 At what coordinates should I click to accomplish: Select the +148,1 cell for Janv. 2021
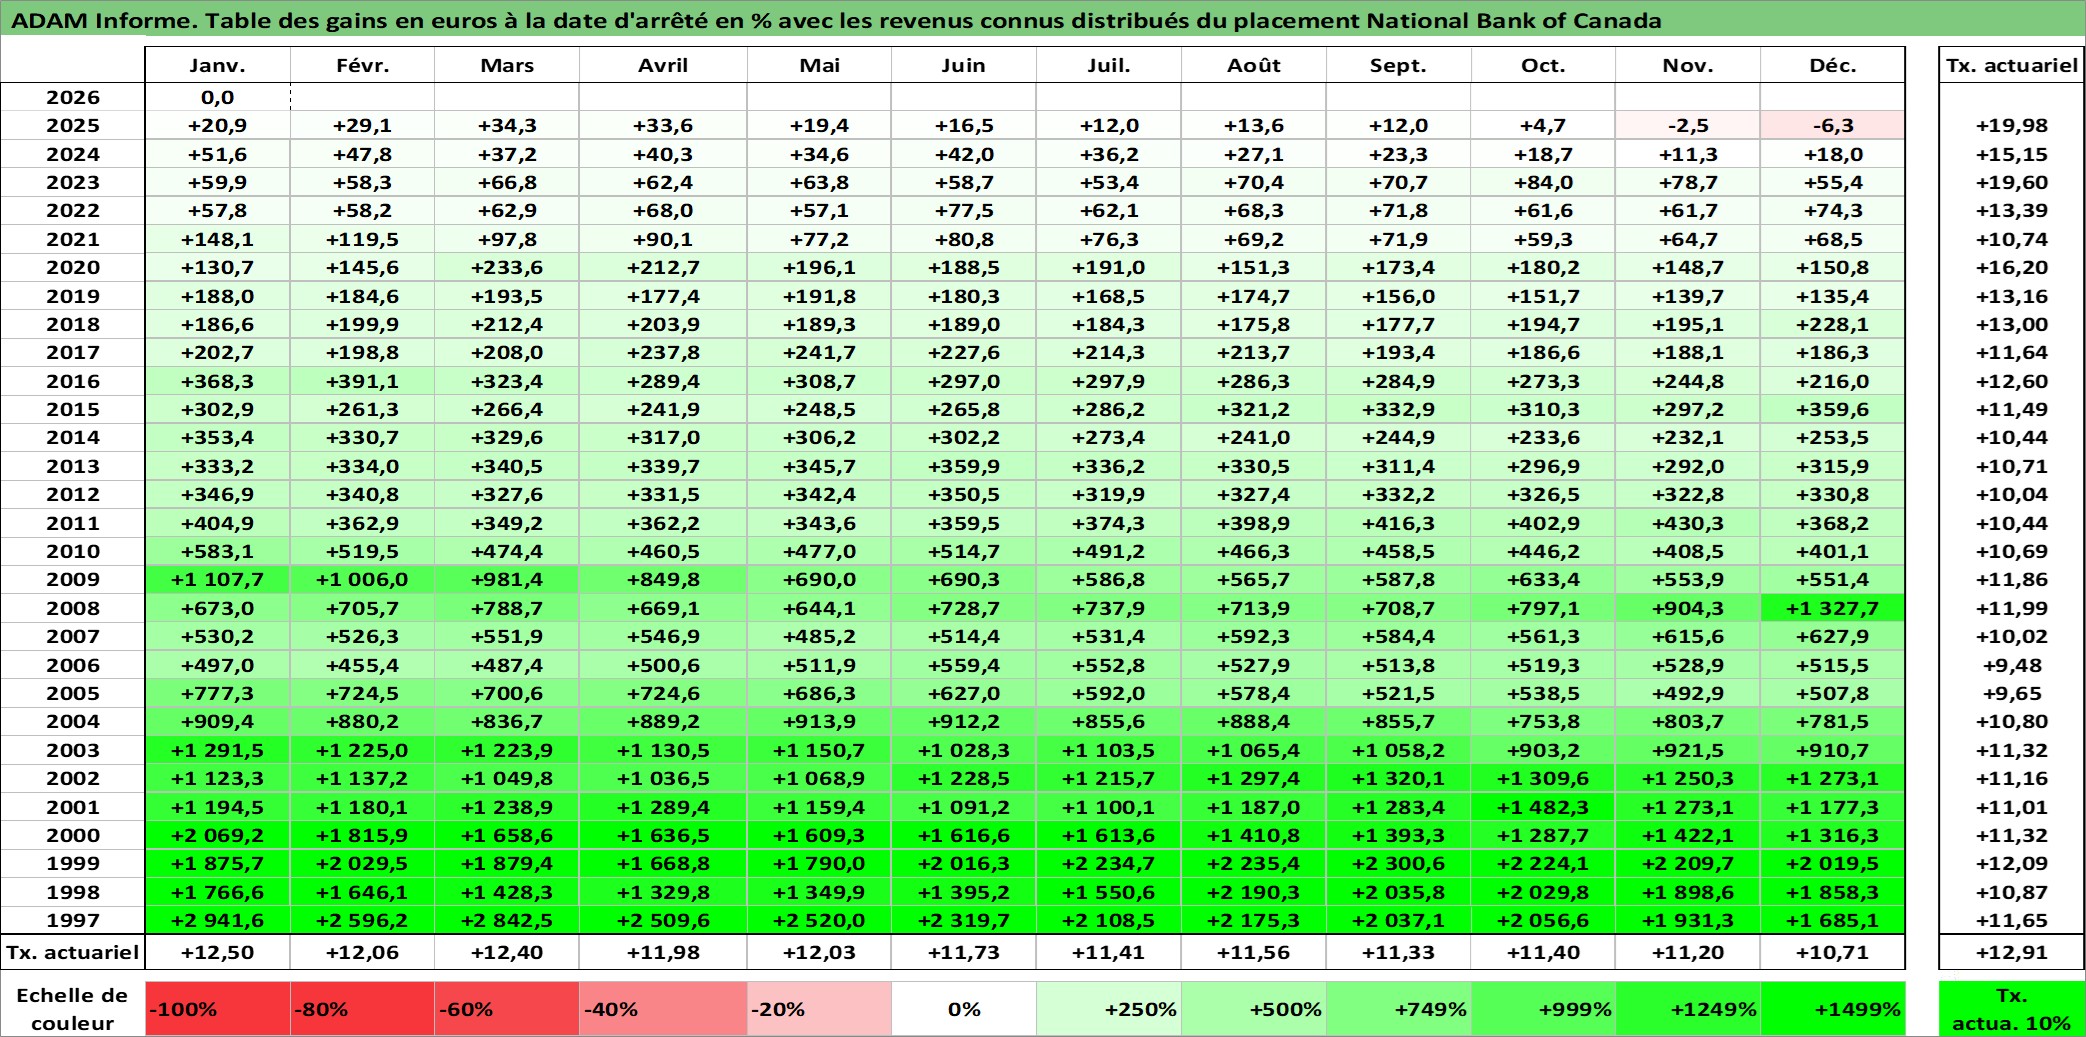click(218, 239)
